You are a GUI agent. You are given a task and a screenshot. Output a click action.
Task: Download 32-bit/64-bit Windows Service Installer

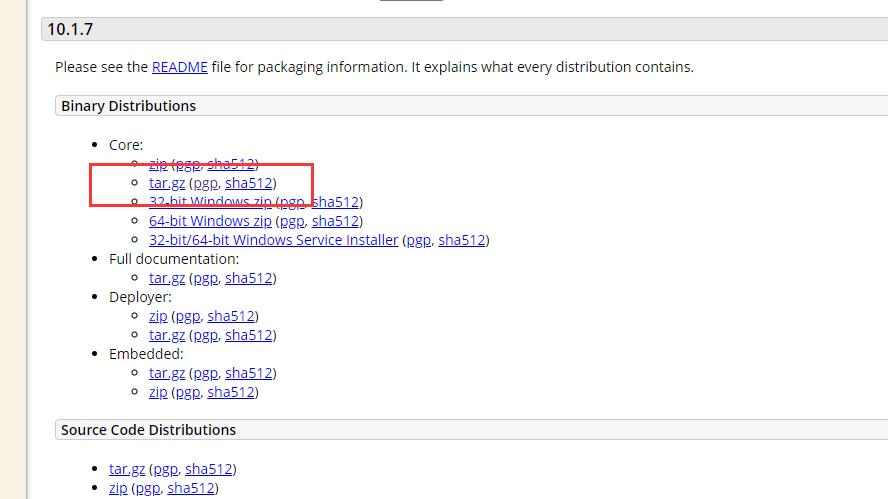point(273,240)
